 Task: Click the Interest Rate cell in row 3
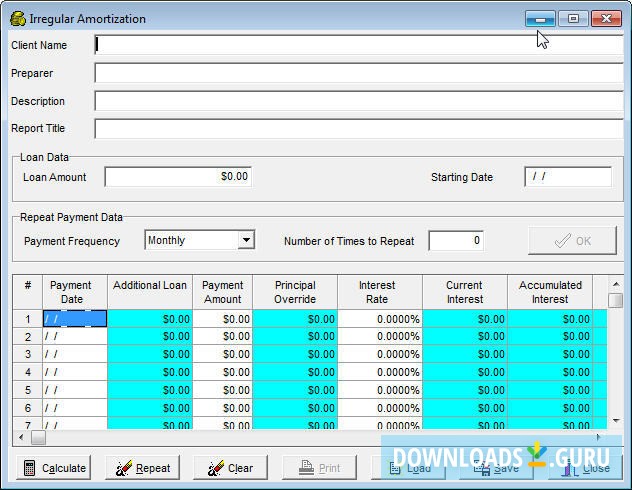[x=380, y=354]
